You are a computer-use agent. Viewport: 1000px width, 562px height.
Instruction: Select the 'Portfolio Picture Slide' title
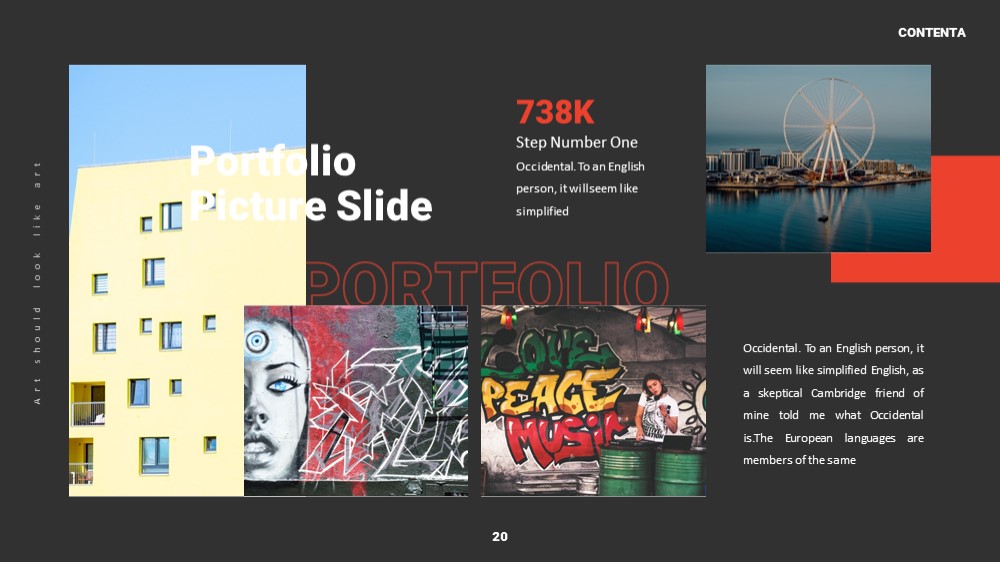311,183
